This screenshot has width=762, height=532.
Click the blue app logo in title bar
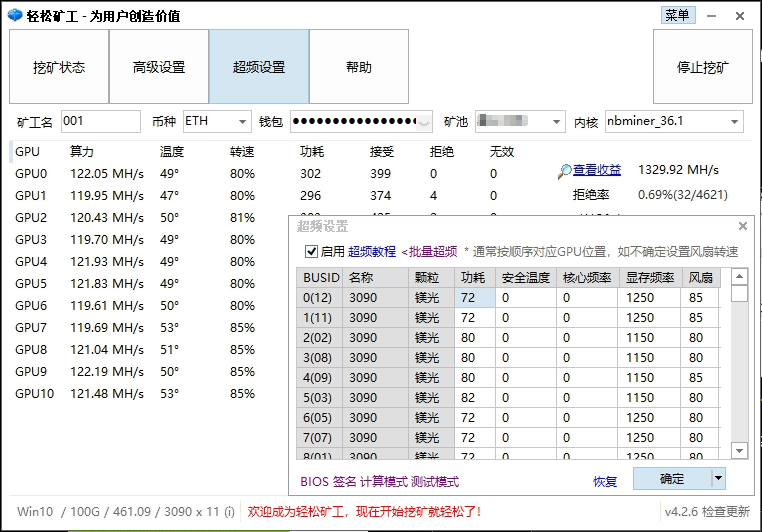13,15
